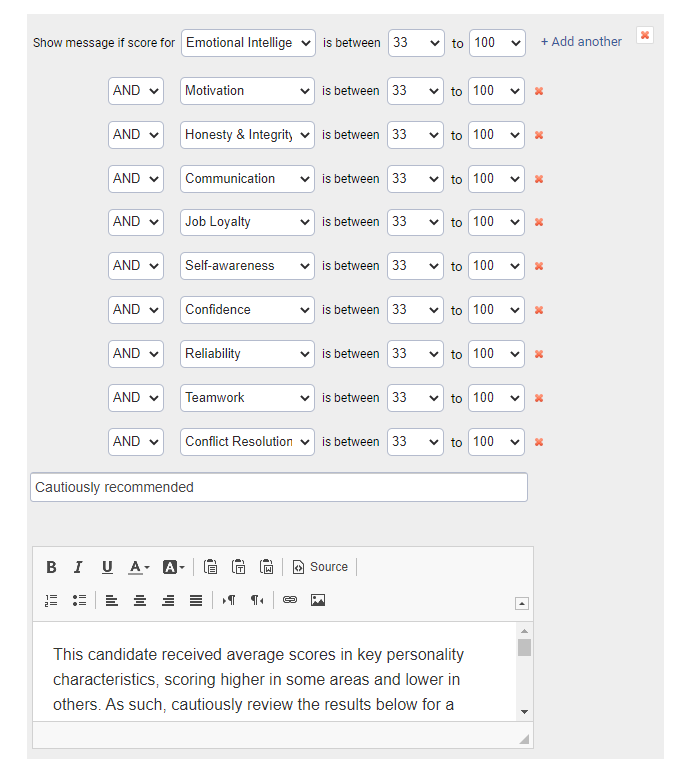Change the AND operator on Confidence row
The image size is (677, 775).
pos(136,310)
